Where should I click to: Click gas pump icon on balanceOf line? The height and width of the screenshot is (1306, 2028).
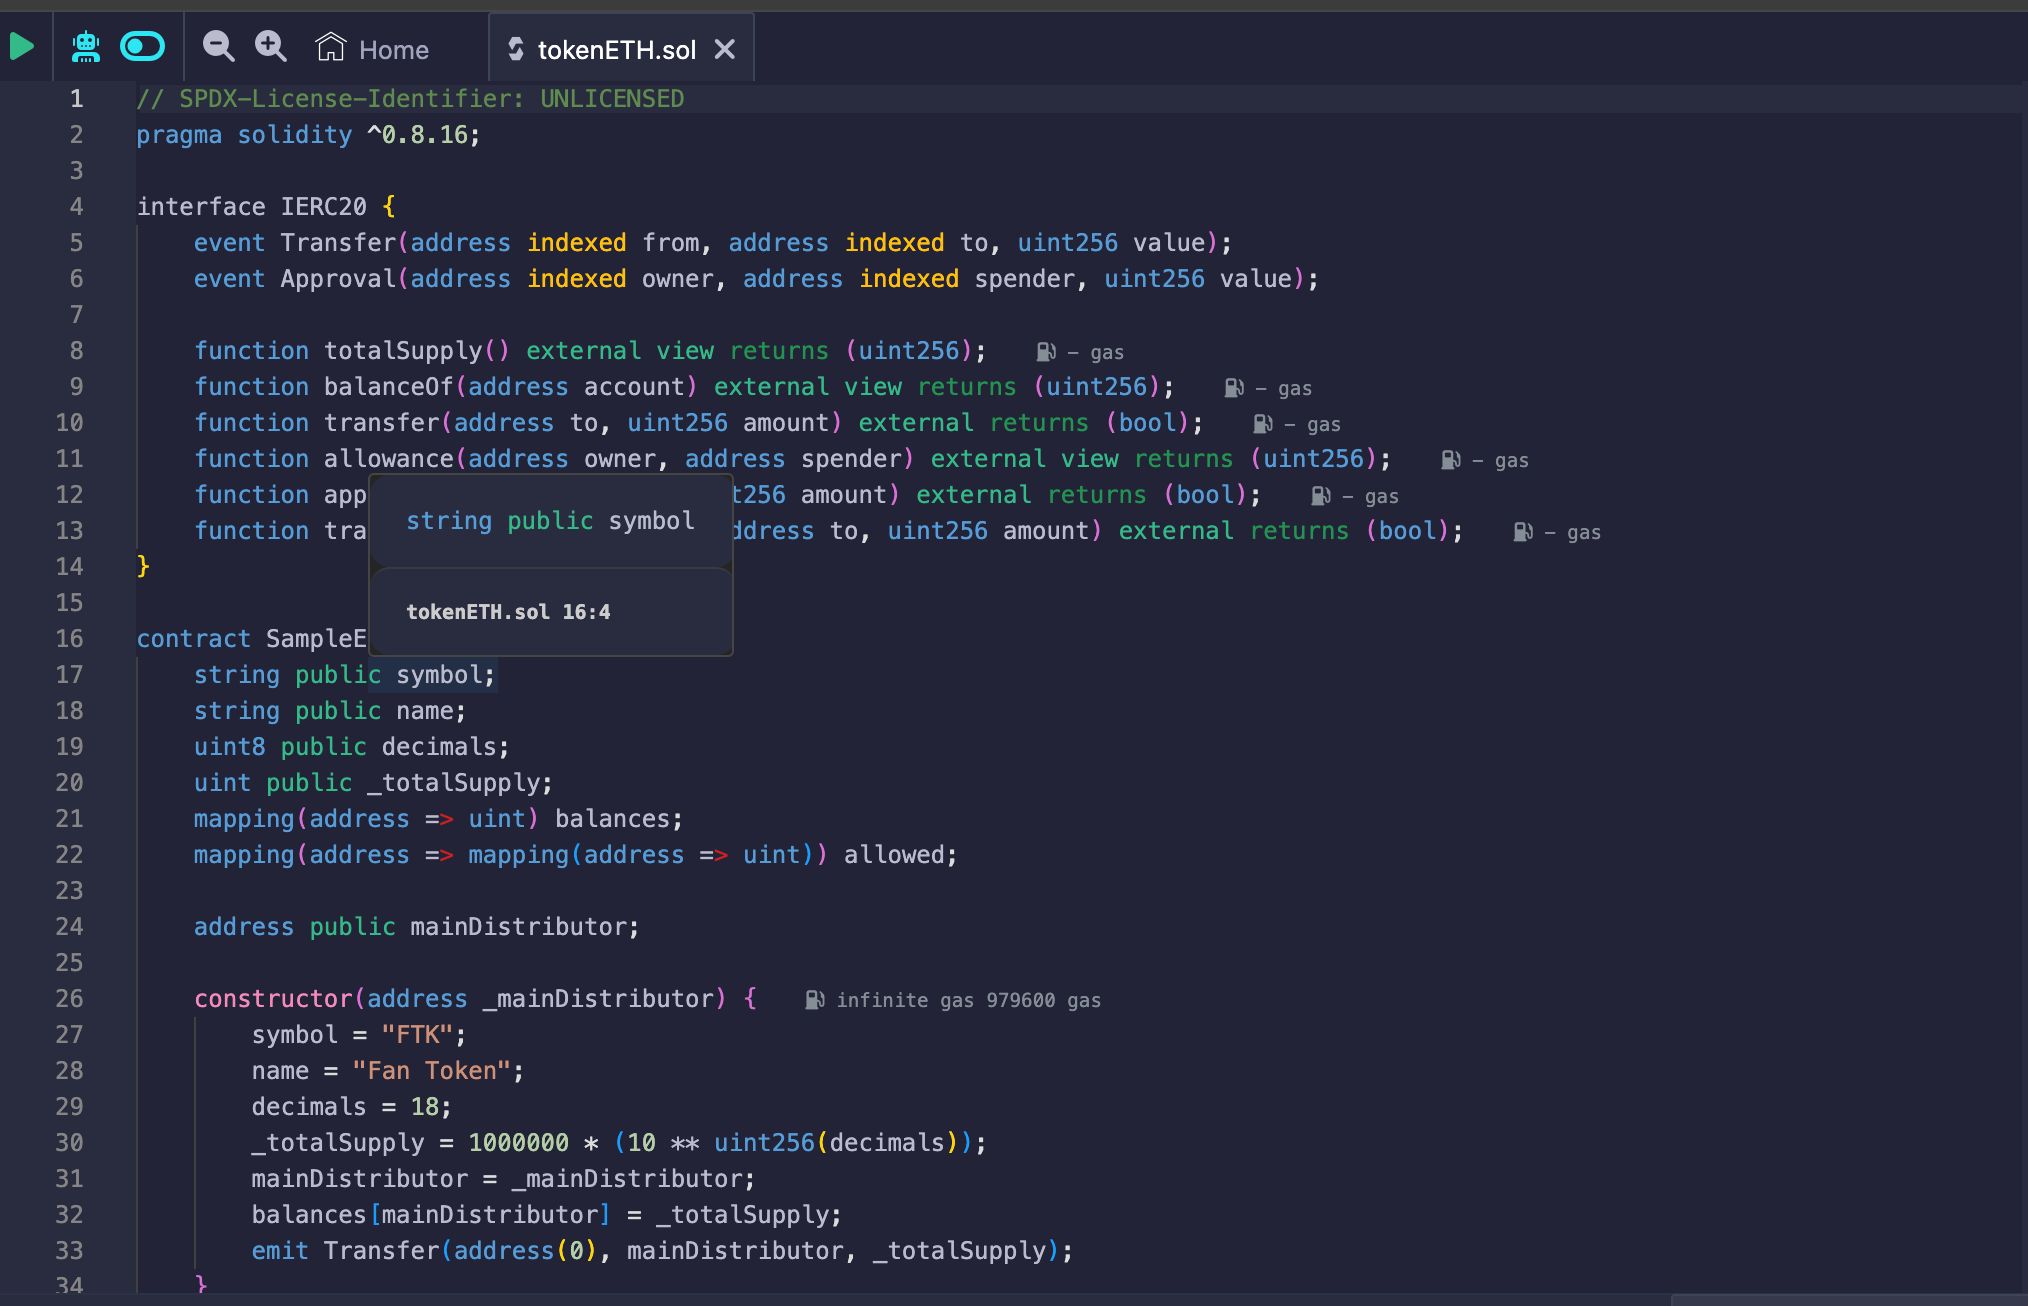click(1234, 388)
